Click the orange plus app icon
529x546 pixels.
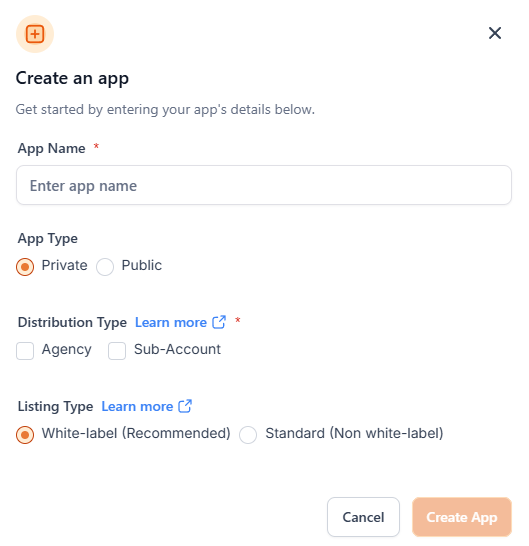[35, 34]
